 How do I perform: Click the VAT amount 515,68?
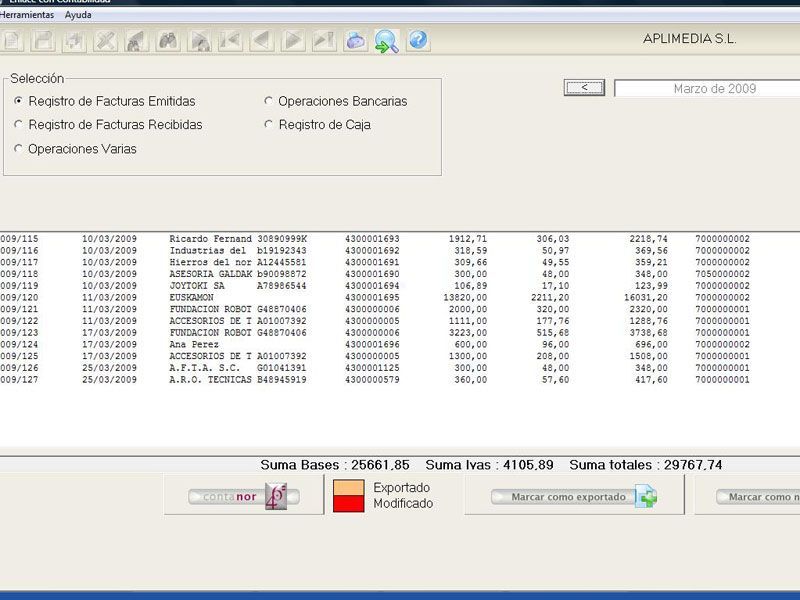(x=553, y=333)
